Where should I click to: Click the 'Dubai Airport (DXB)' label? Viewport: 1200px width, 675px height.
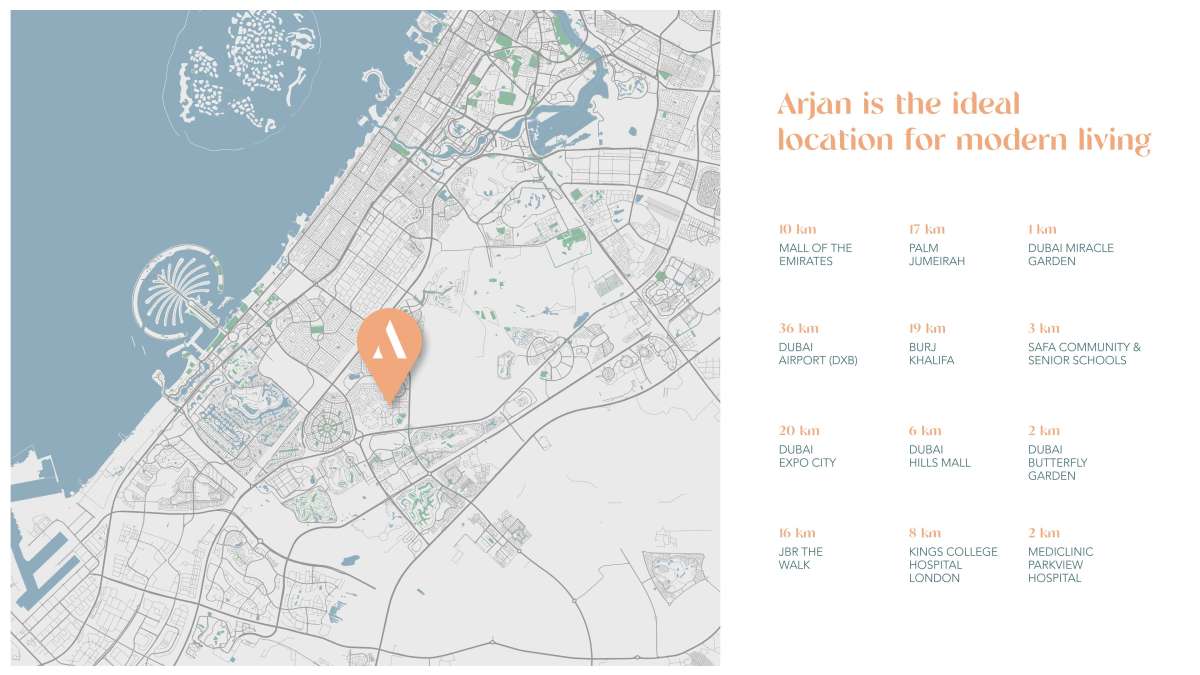[818, 353]
